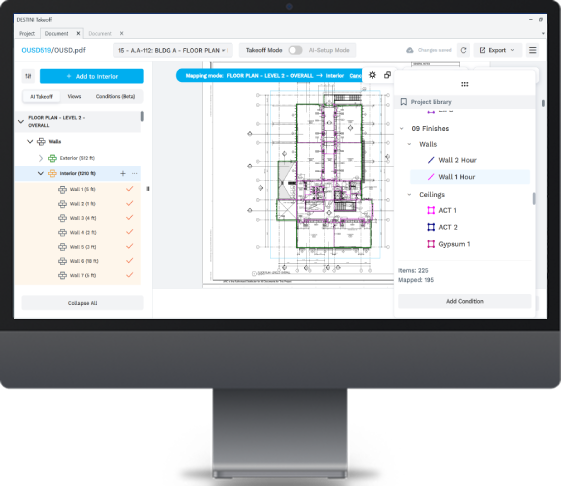Click the Export icon button
The width and height of the screenshot is (561, 486).
[482, 50]
